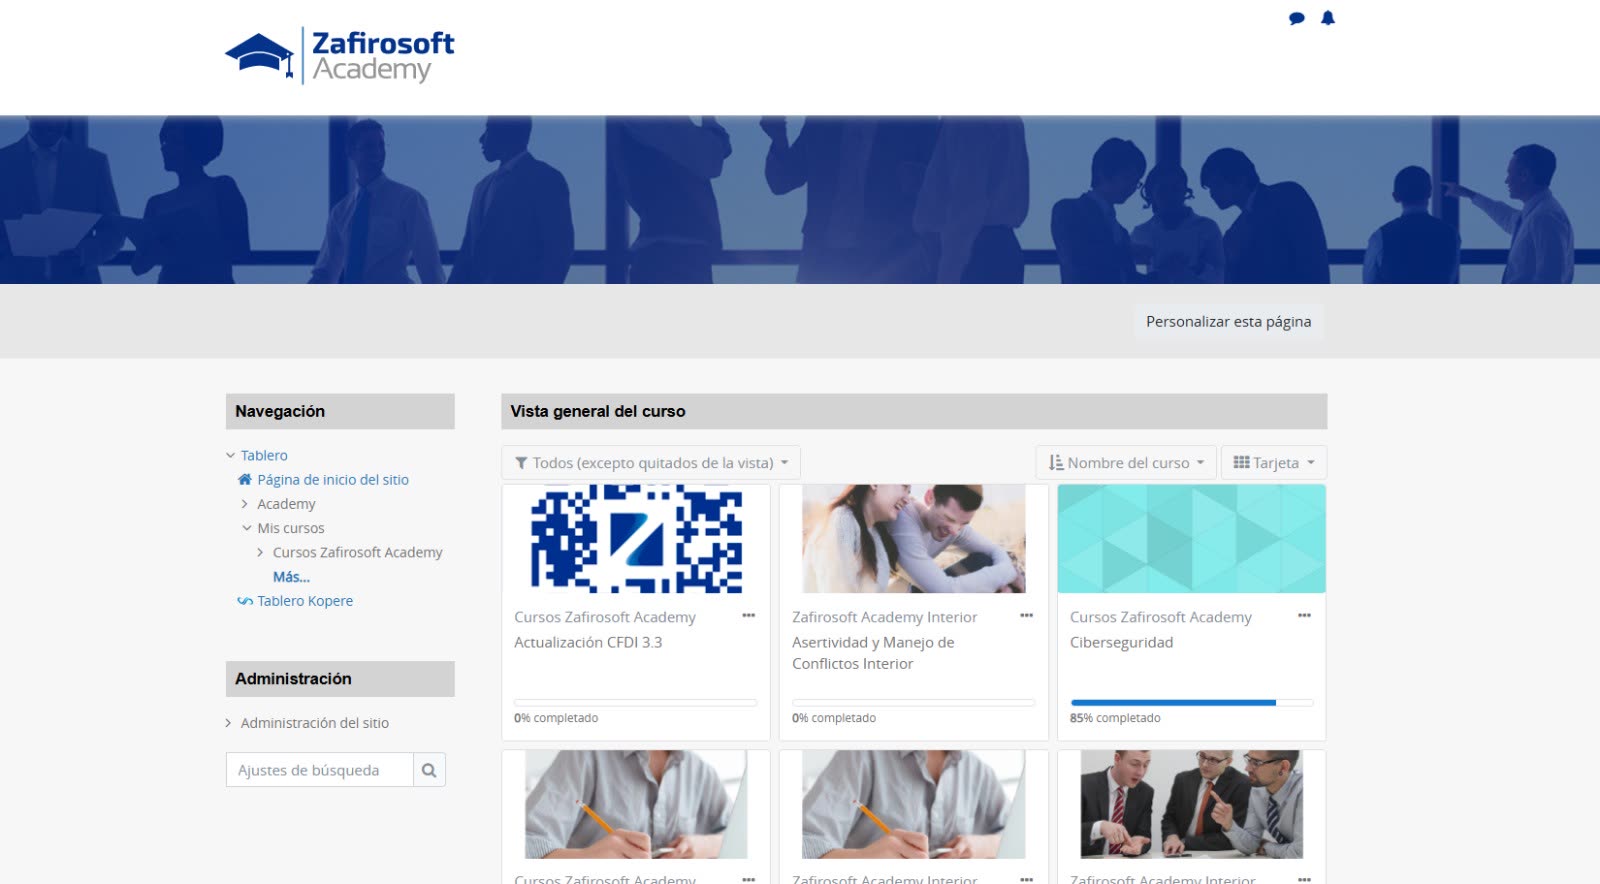1600x884 pixels.
Task: Open Actualización CFDI 3.3 course link
Action: pos(588,642)
